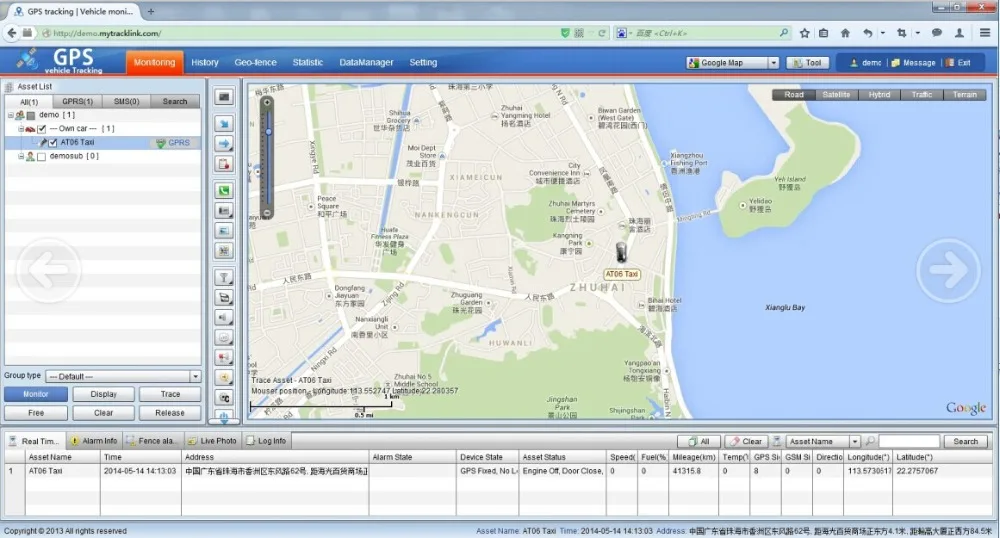Toggle the Own car group checkbox
The width and height of the screenshot is (1000, 538).
pos(42,129)
